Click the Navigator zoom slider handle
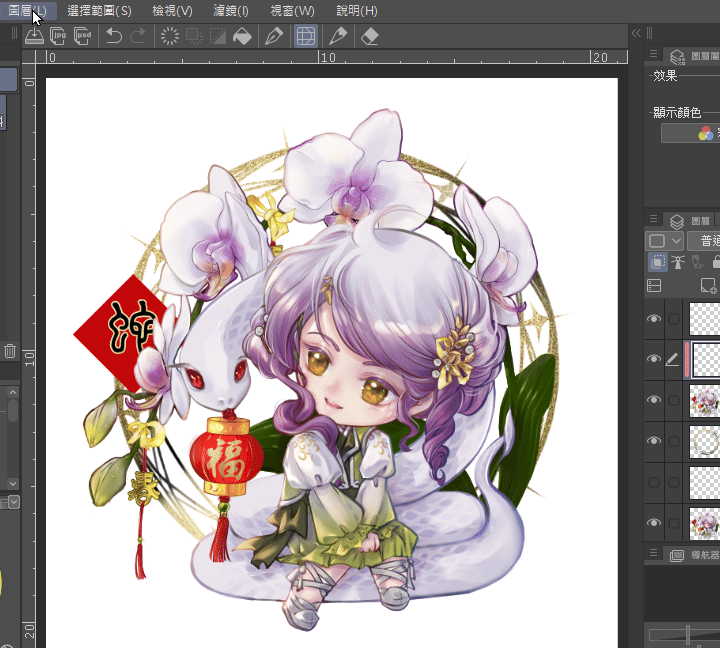720x648 pixels. (688, 635)
